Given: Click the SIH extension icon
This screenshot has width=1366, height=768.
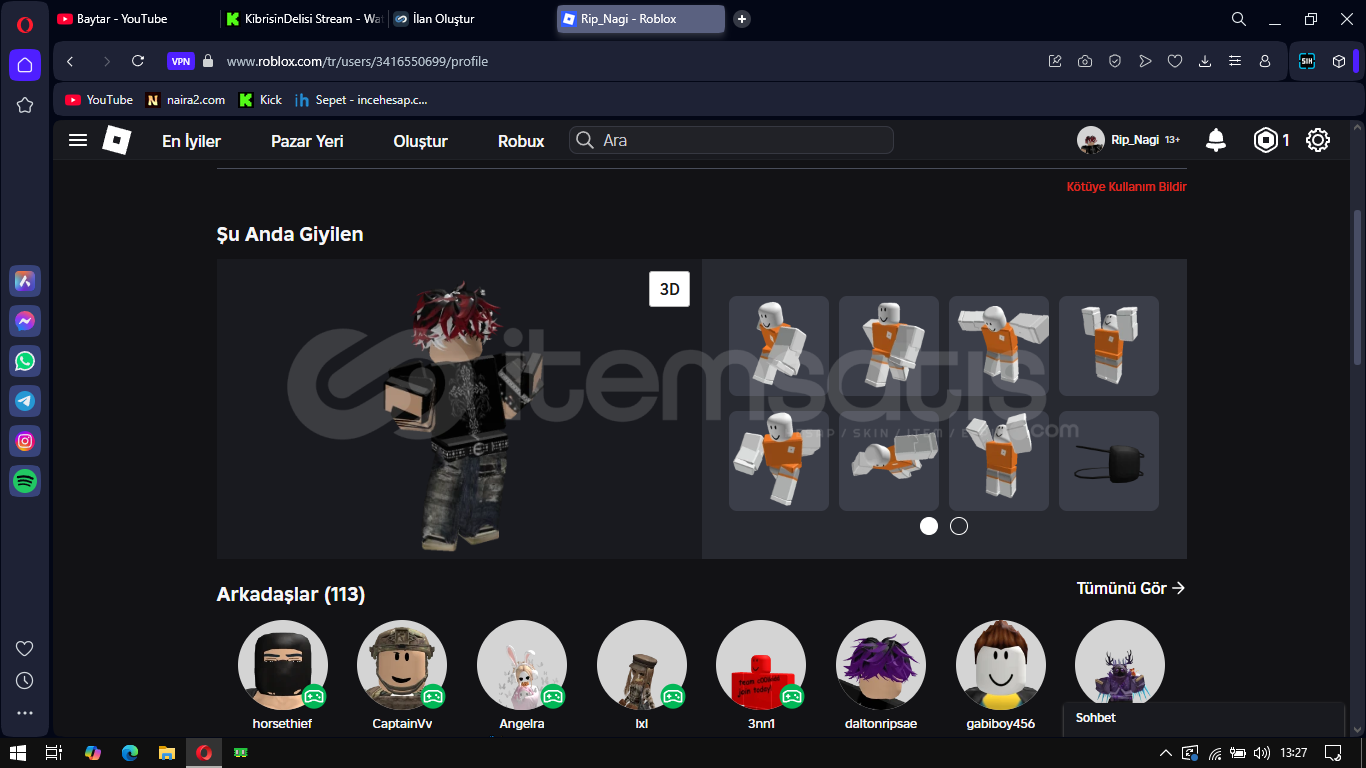Looking at the screenshot, I should (1306, 61).
